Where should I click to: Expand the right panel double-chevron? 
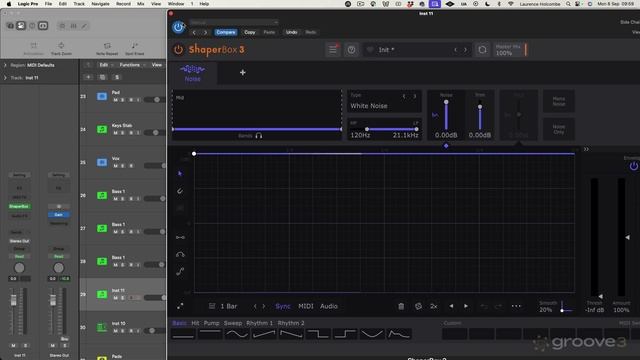(x=586, y=149)
